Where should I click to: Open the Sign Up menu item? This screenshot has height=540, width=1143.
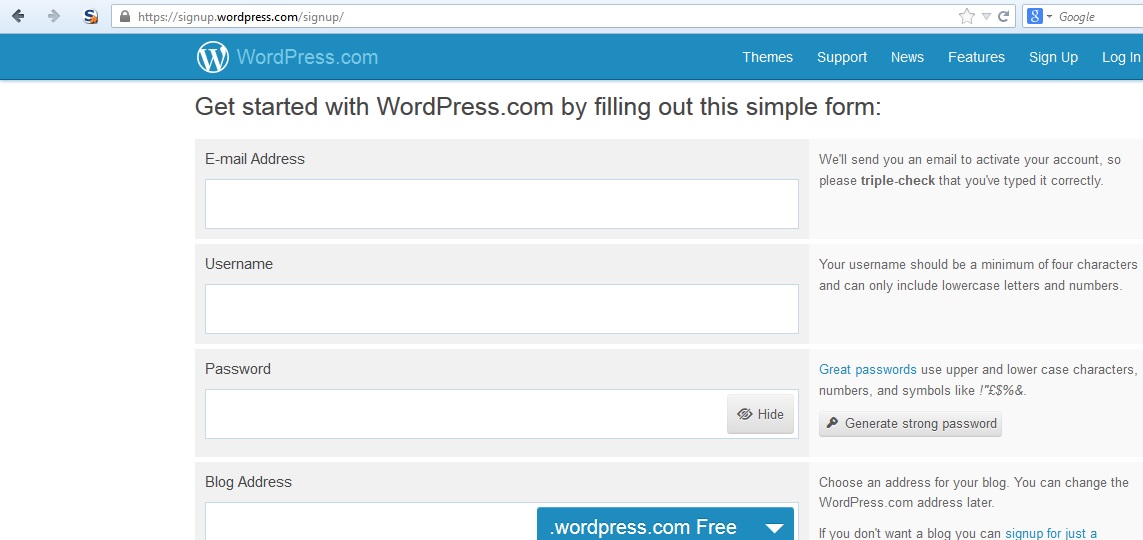coord(1053,57)
